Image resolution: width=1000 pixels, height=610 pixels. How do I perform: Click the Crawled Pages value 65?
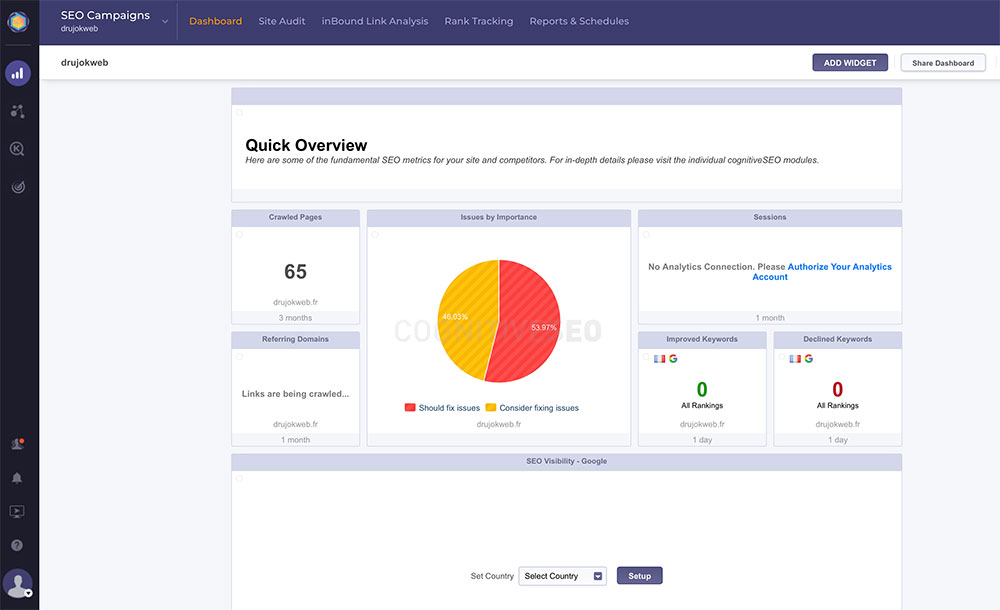295,272
